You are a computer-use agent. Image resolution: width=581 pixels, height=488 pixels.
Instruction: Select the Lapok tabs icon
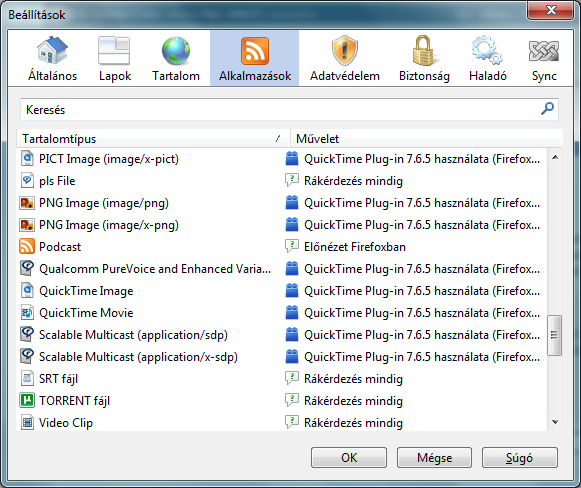[x=114, y=50]
